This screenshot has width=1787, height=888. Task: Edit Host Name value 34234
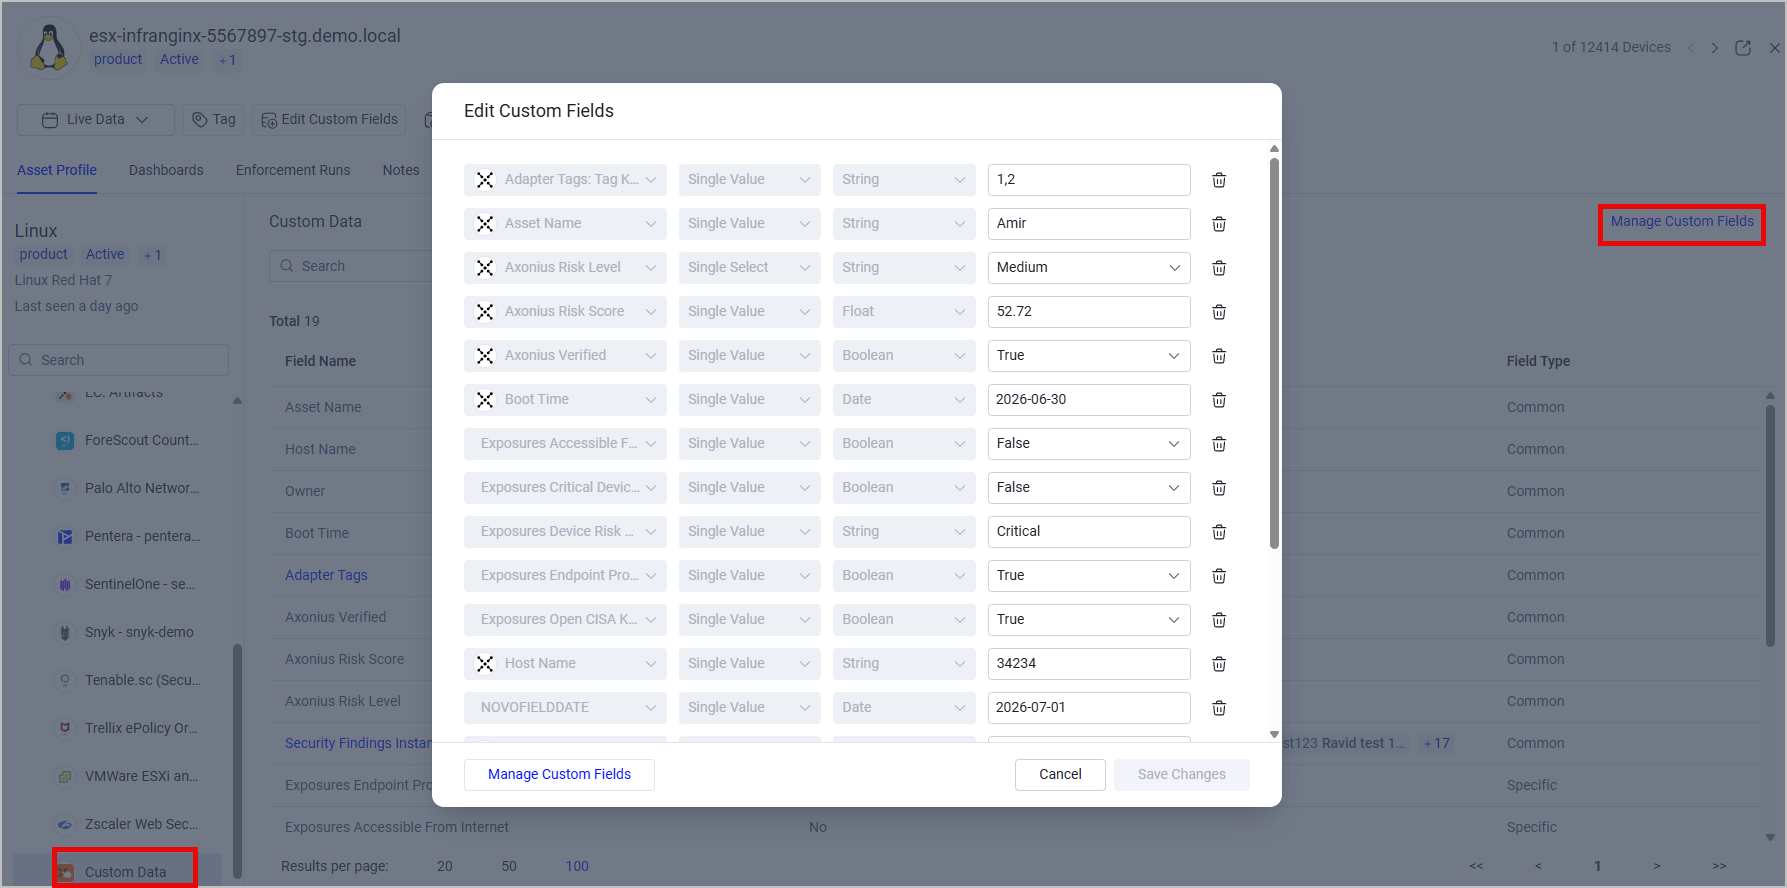pos(1089,664)
